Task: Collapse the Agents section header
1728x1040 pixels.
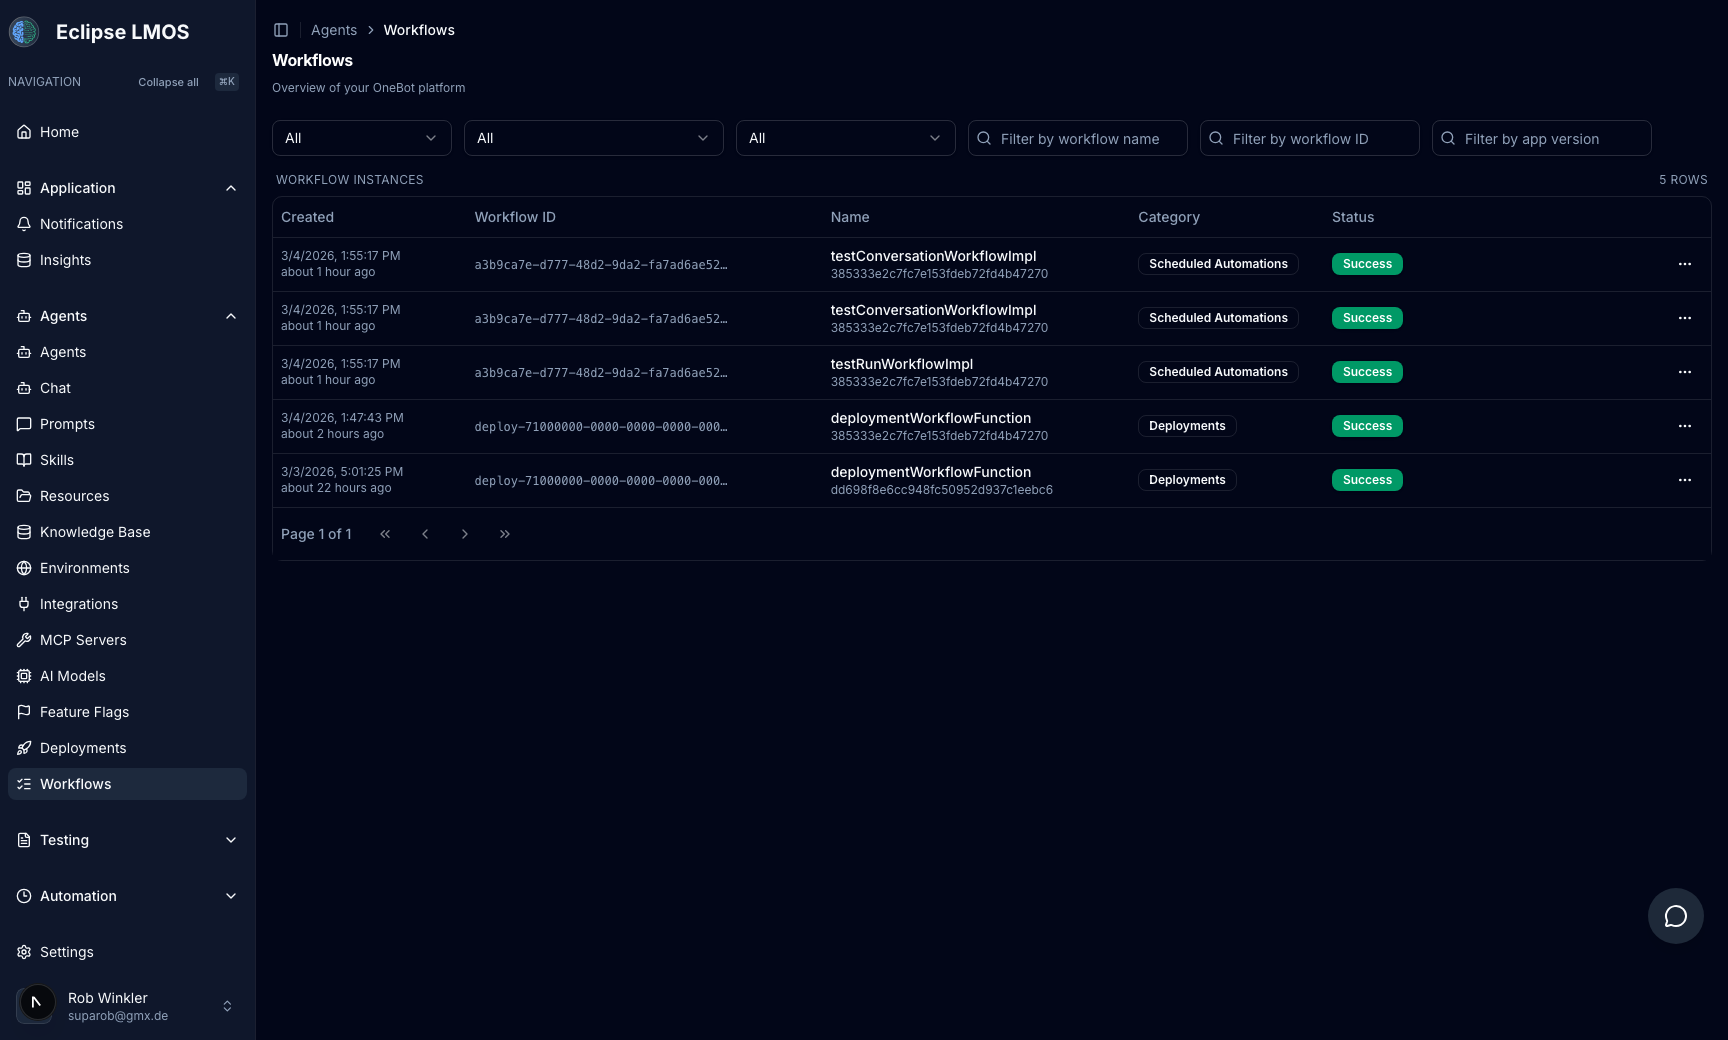Action: coord(127,316)
